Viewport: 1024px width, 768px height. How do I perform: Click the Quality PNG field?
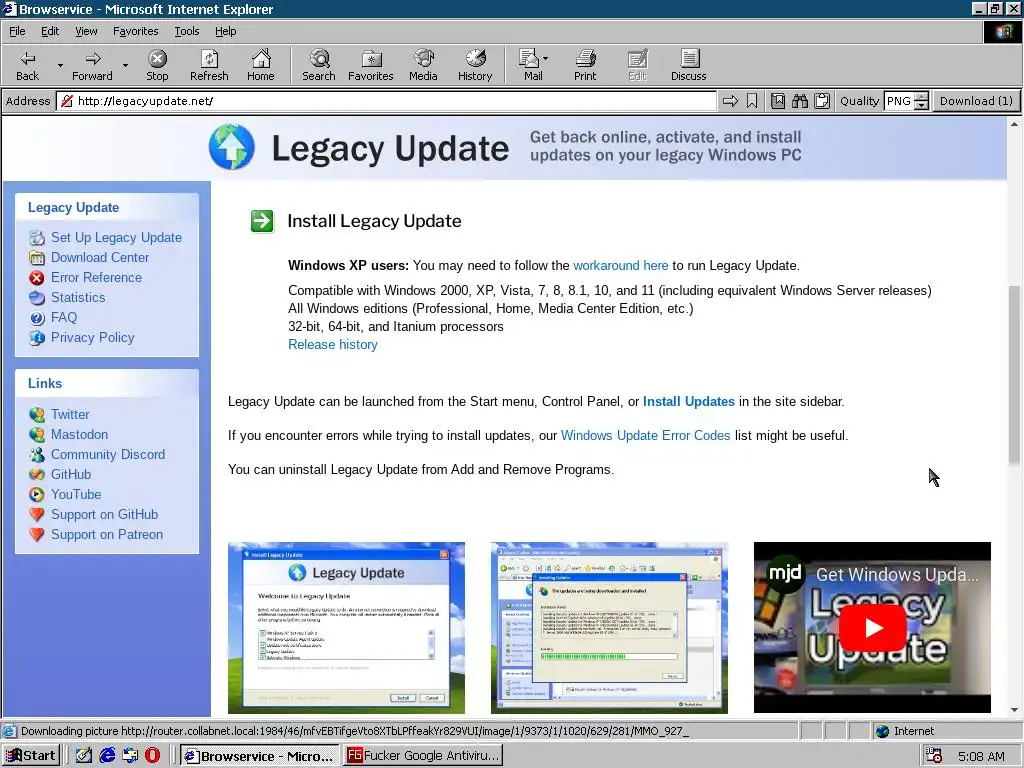(x=899, y=101)
